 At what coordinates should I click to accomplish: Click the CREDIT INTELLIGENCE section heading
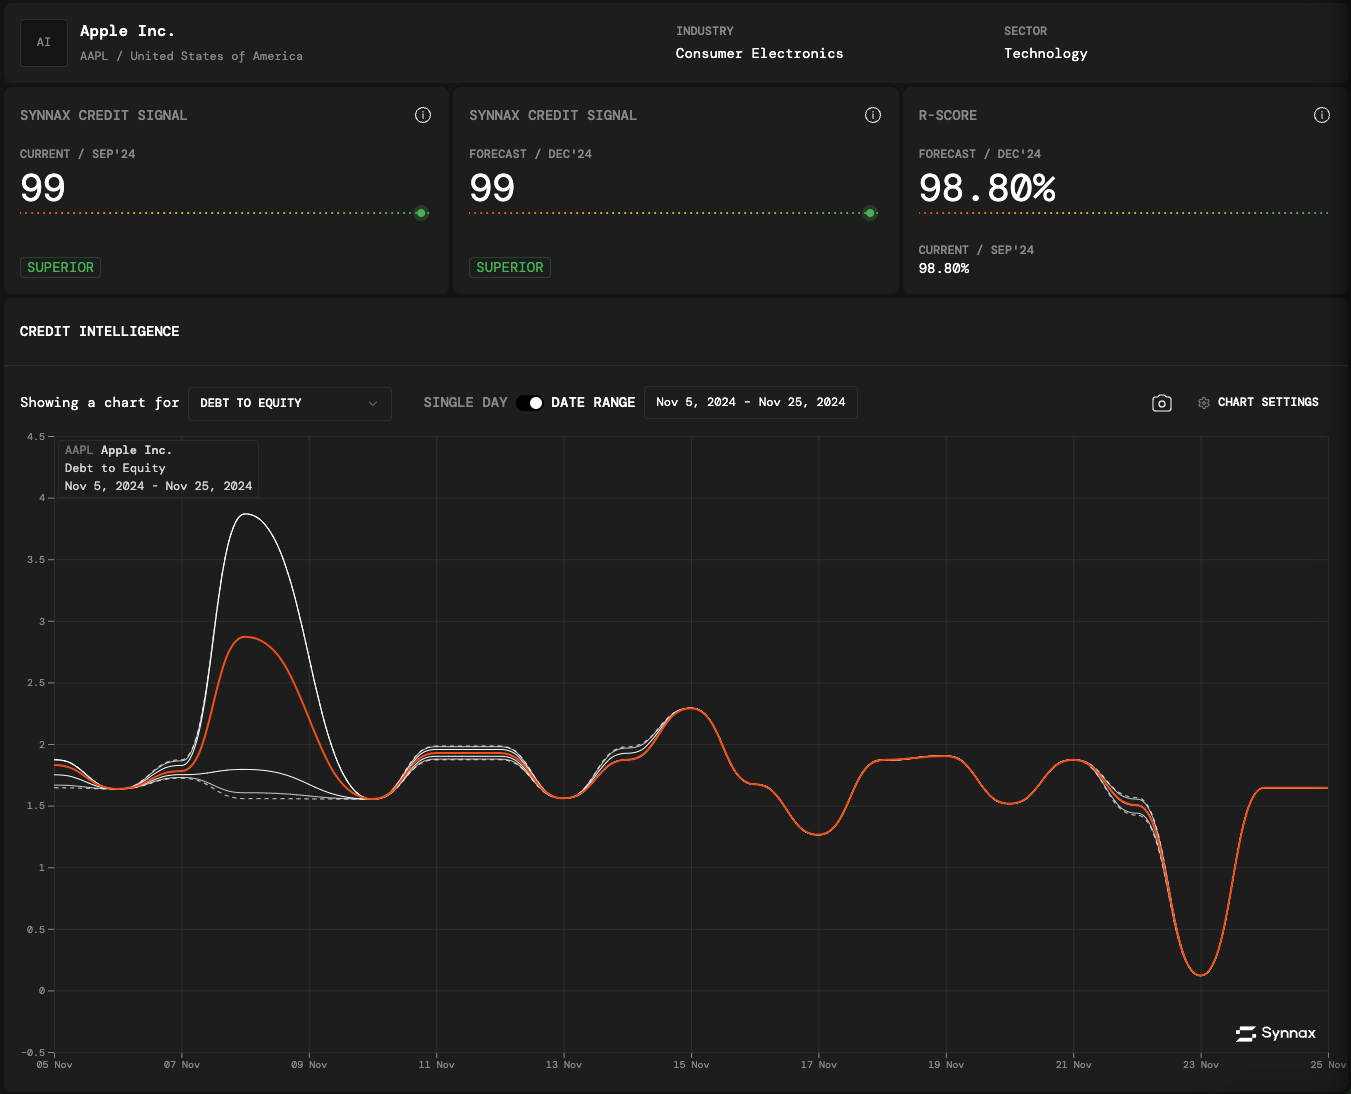point(100,331)
